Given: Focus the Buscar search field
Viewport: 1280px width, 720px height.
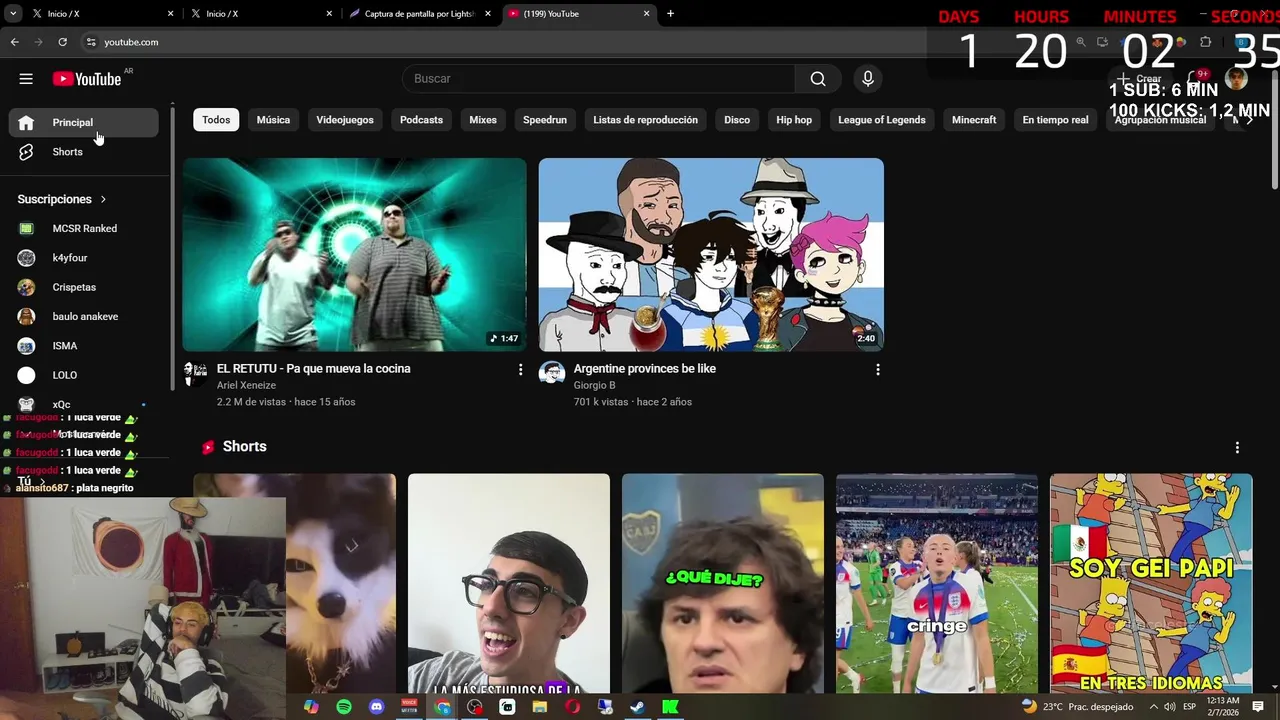Looking at the screenshot, I should 599,79.
